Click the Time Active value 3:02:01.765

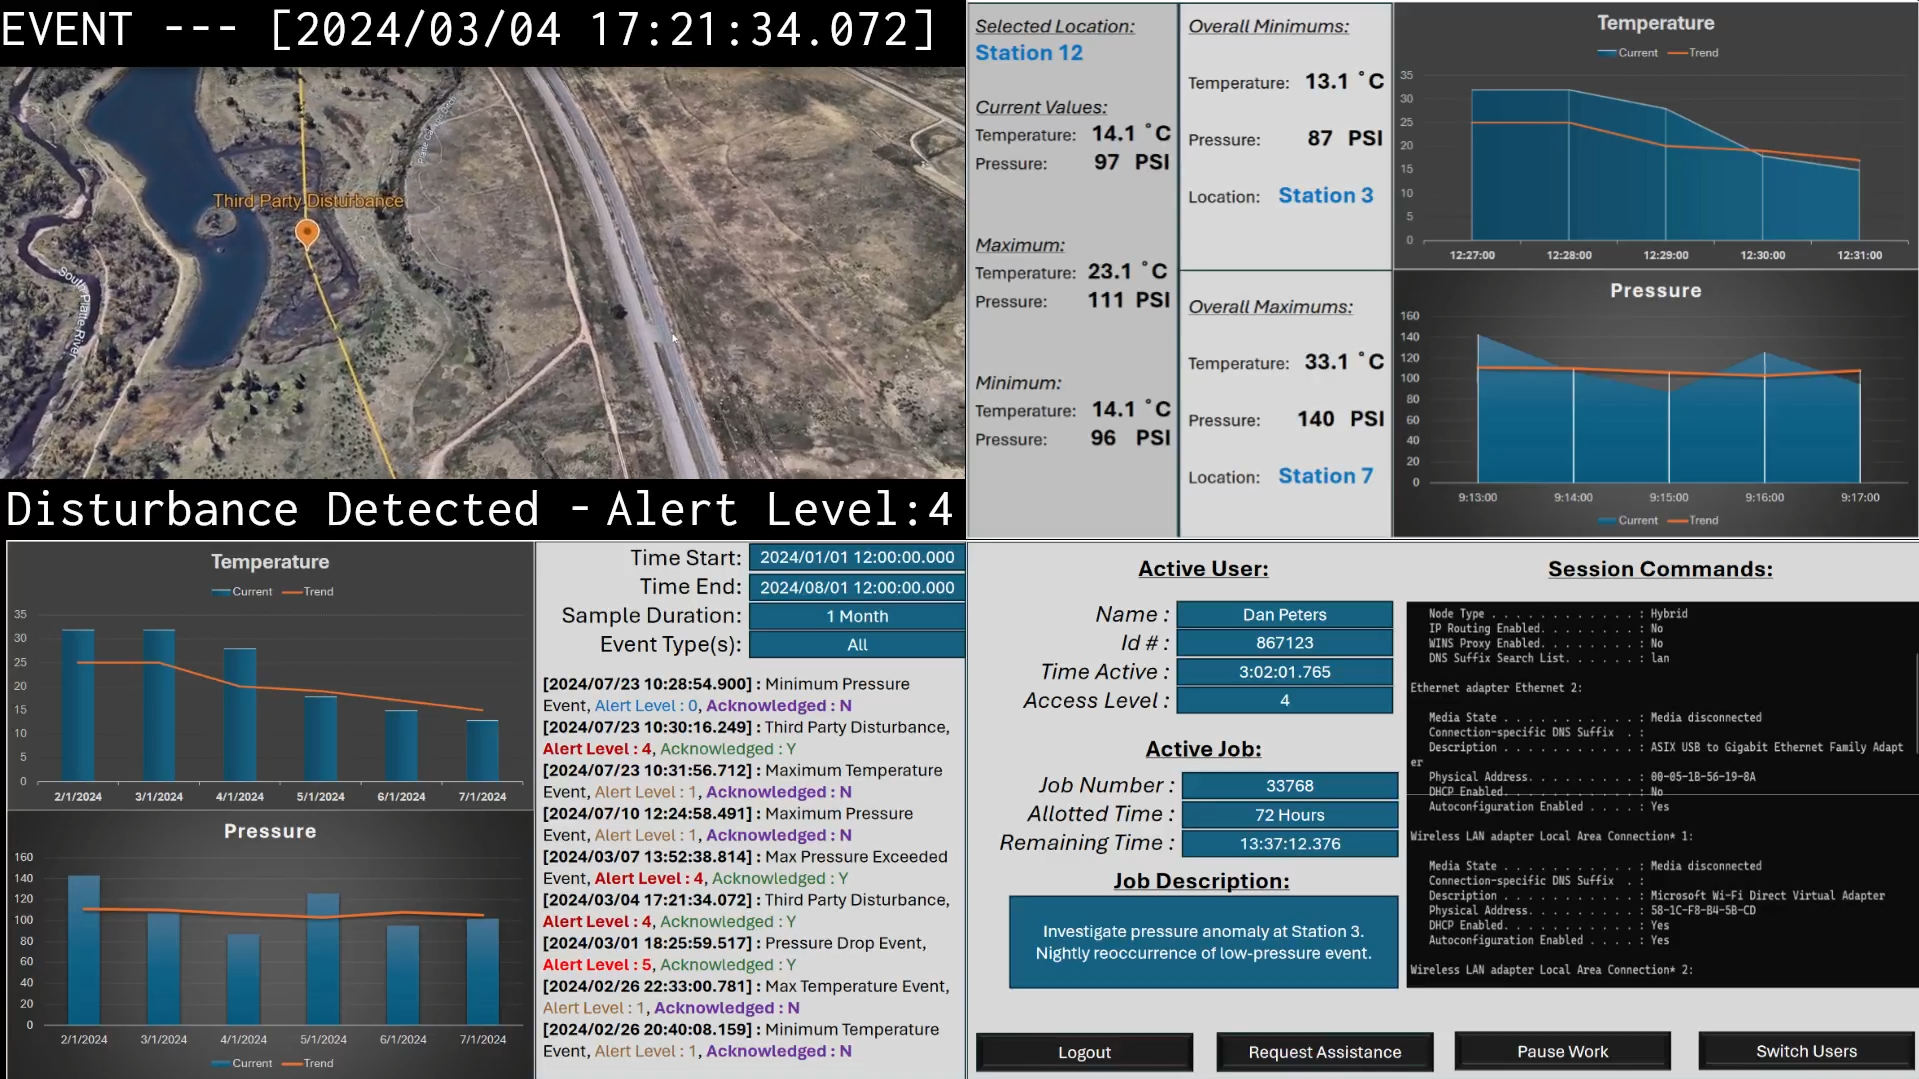pyautogui.click(x=1284, y=672)
